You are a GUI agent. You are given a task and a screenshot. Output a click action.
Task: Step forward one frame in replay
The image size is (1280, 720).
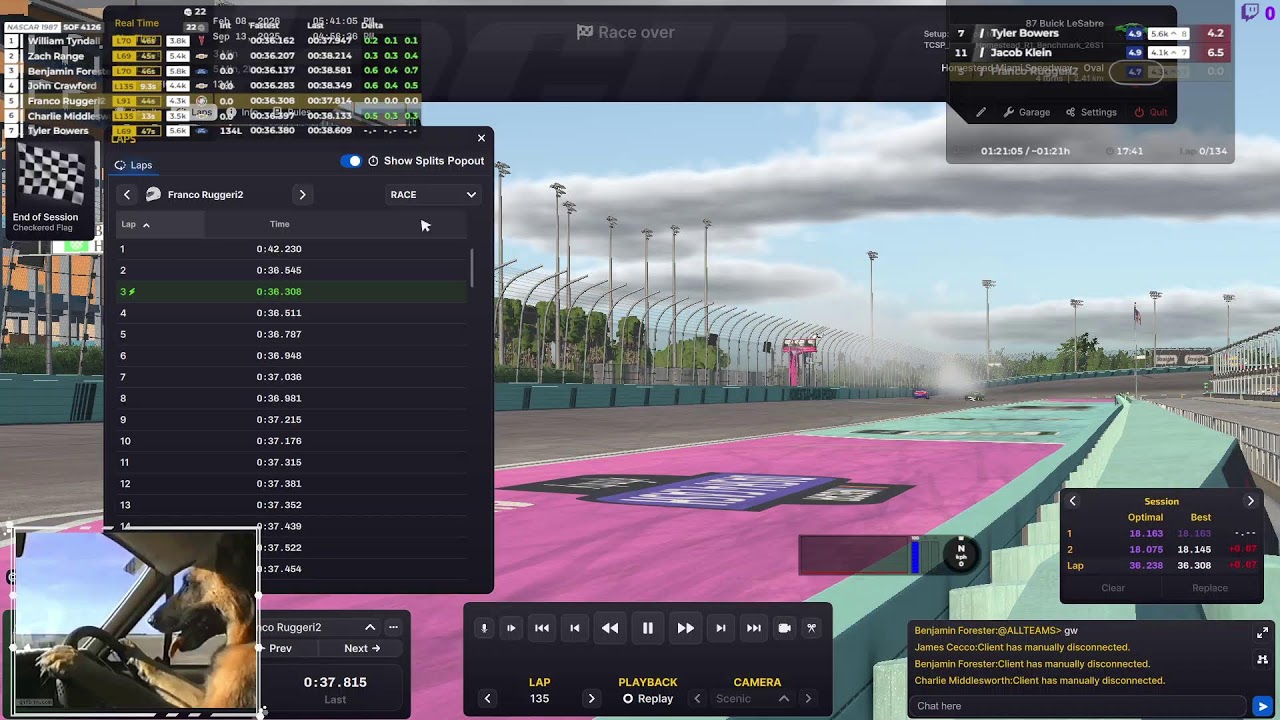pyautogui.click(x=721, y=628)
